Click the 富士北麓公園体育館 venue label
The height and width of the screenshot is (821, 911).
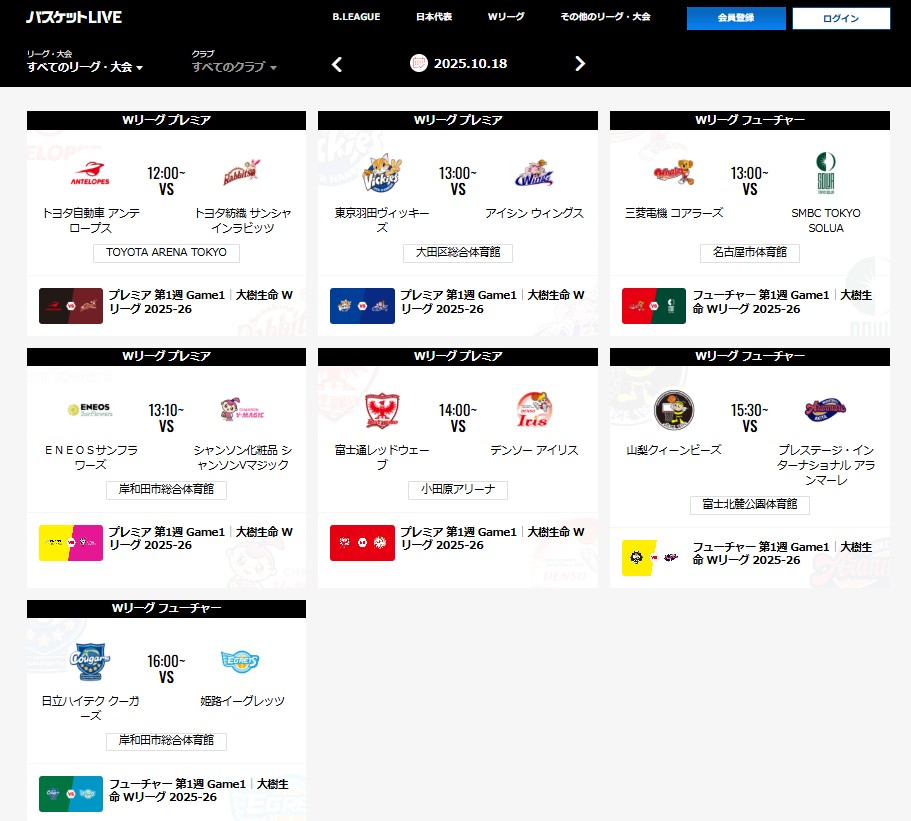pyautogui.click(x=749, y=505)
